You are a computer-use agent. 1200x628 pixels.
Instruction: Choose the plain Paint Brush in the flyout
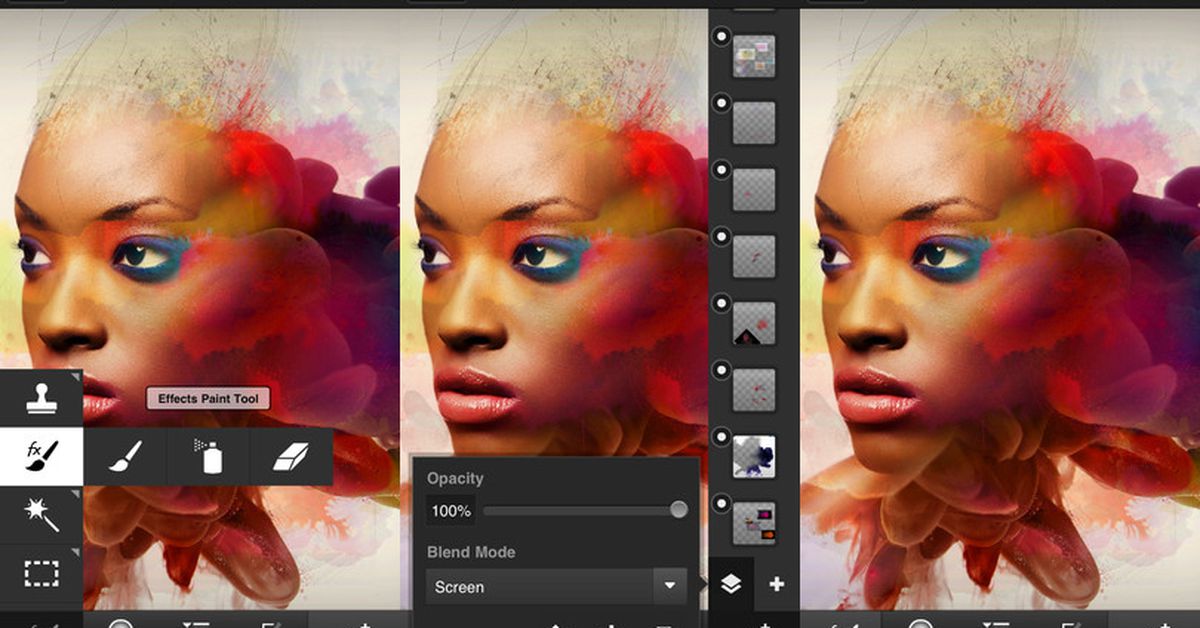tap(125, 457)
